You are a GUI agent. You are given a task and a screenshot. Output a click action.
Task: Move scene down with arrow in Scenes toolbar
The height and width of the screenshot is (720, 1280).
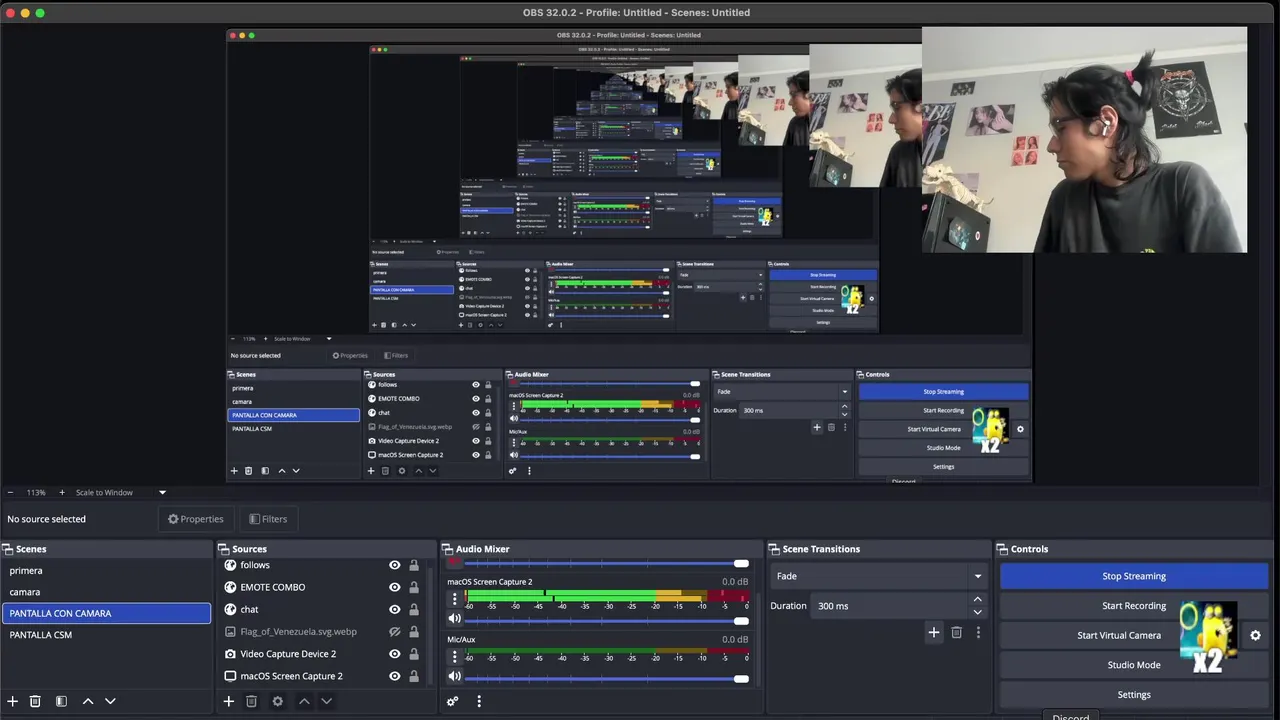click(x=110, y=702)
